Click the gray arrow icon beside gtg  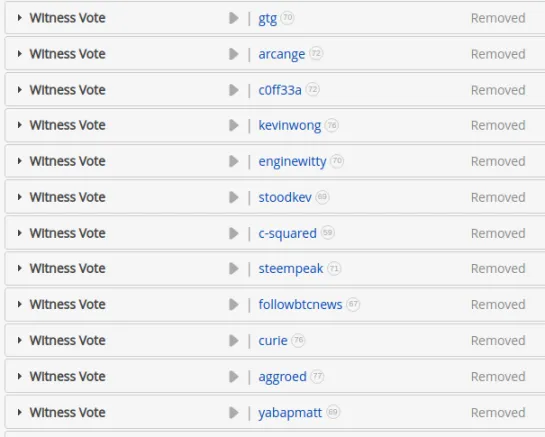pyautogui.click(x=234, y=18)
